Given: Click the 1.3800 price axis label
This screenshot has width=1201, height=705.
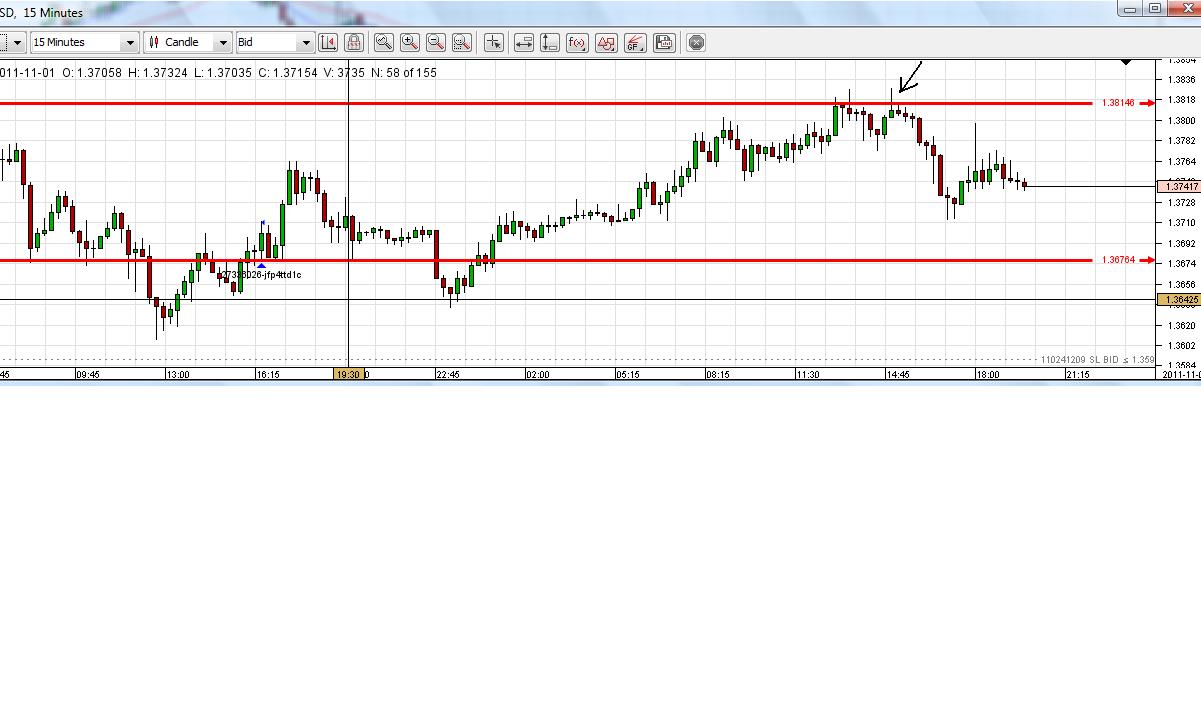Looking at the screenshot, I should click(1181, 120).
